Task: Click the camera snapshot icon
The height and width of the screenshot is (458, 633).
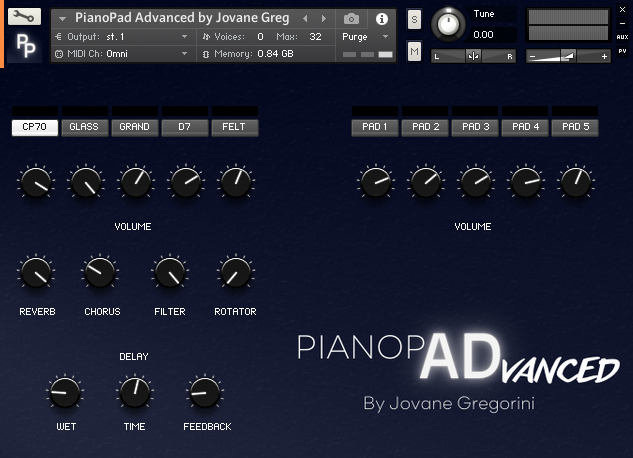Action: [x=351, y=19]
